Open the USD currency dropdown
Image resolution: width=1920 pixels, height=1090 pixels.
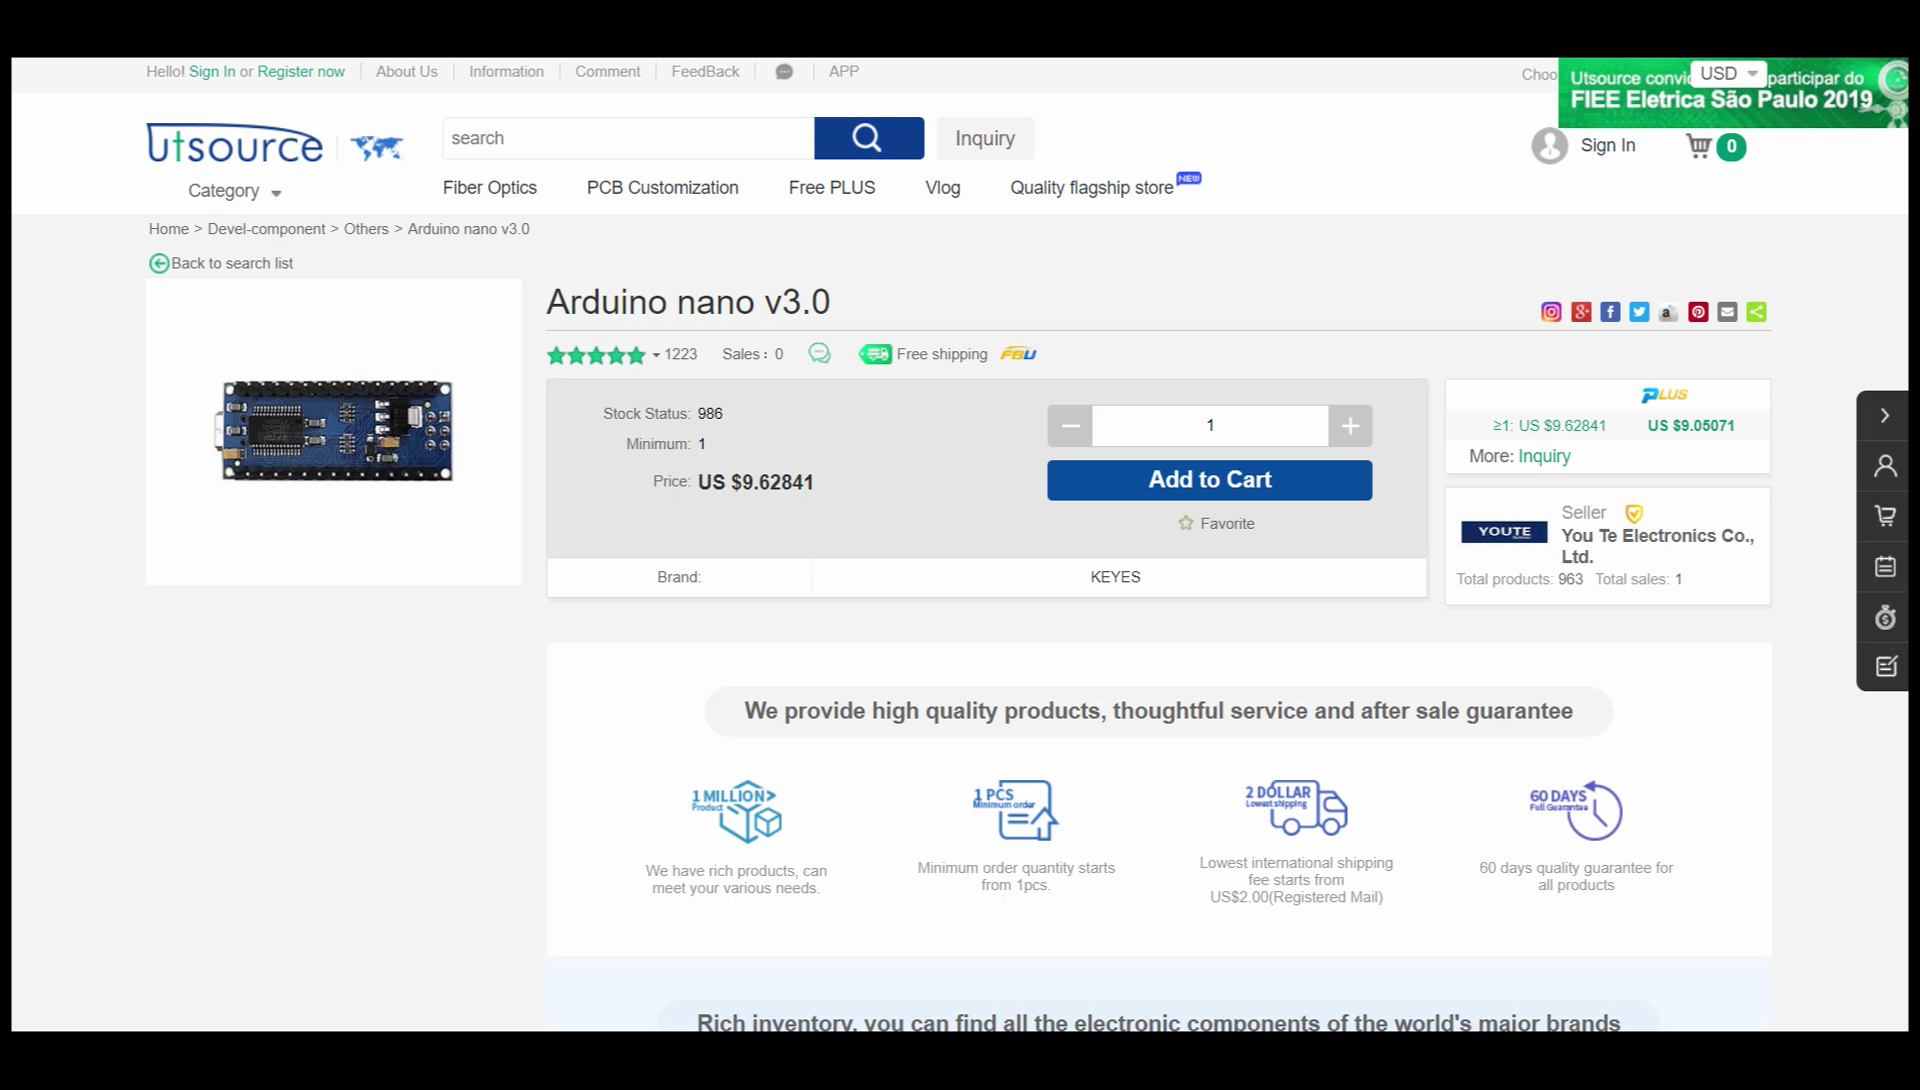pos(1727,72)
